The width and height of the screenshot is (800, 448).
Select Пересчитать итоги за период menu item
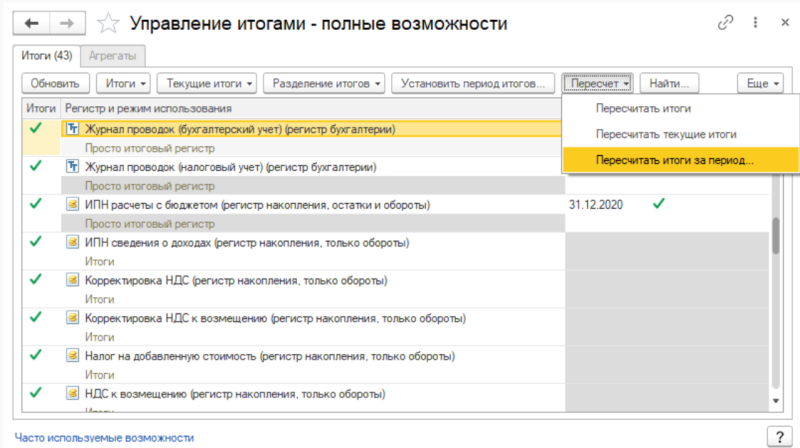point(674,159)
